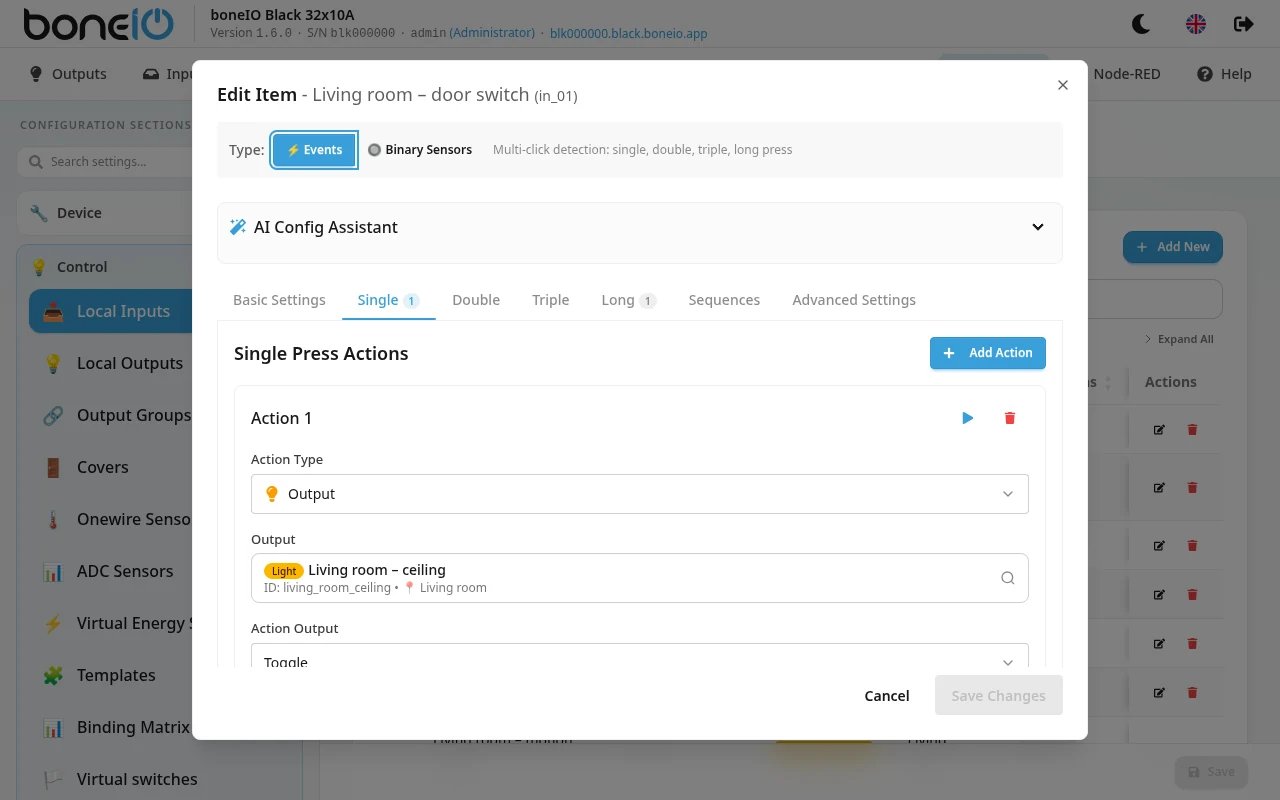The image size is (1280, 800).
Task: Click Cancel in the edit dialog
Action: 887,696
